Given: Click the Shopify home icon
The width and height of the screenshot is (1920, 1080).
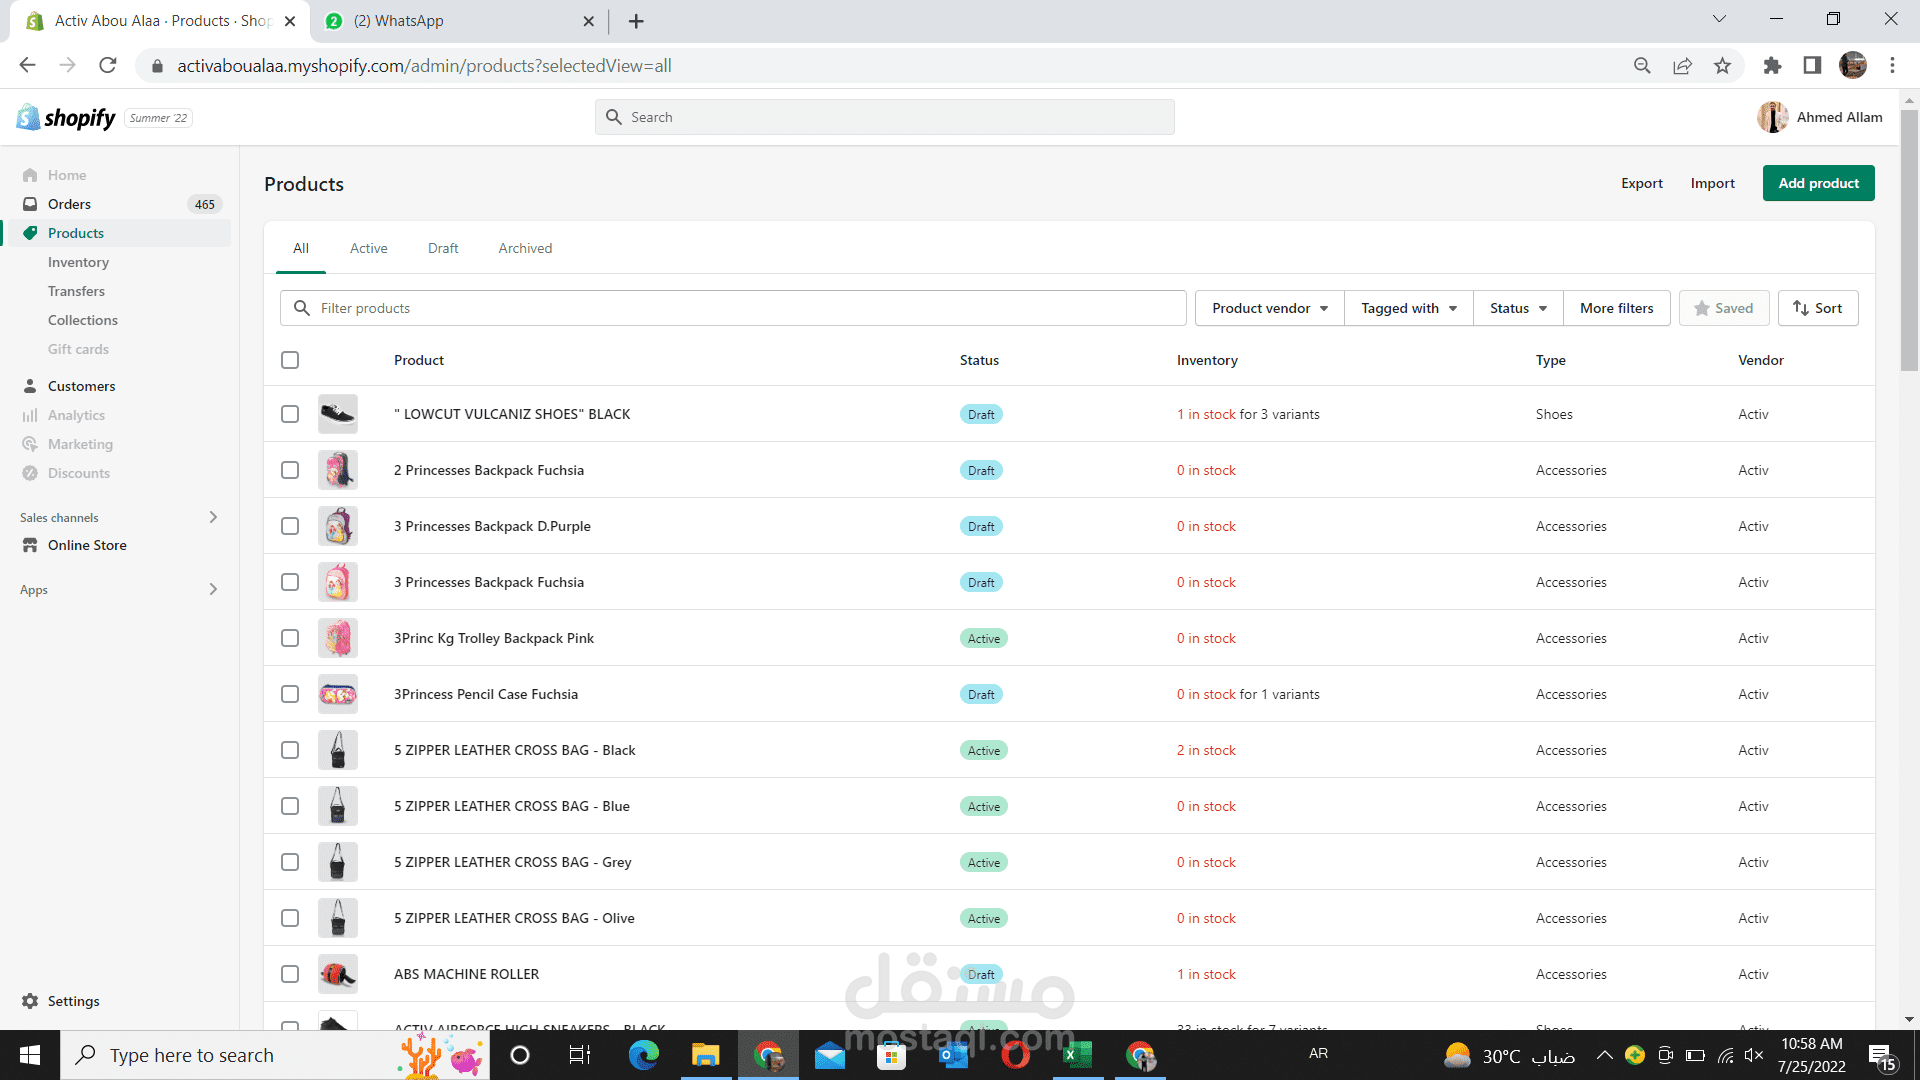Looking at the screenshot, I should click(x=28, y=116).
